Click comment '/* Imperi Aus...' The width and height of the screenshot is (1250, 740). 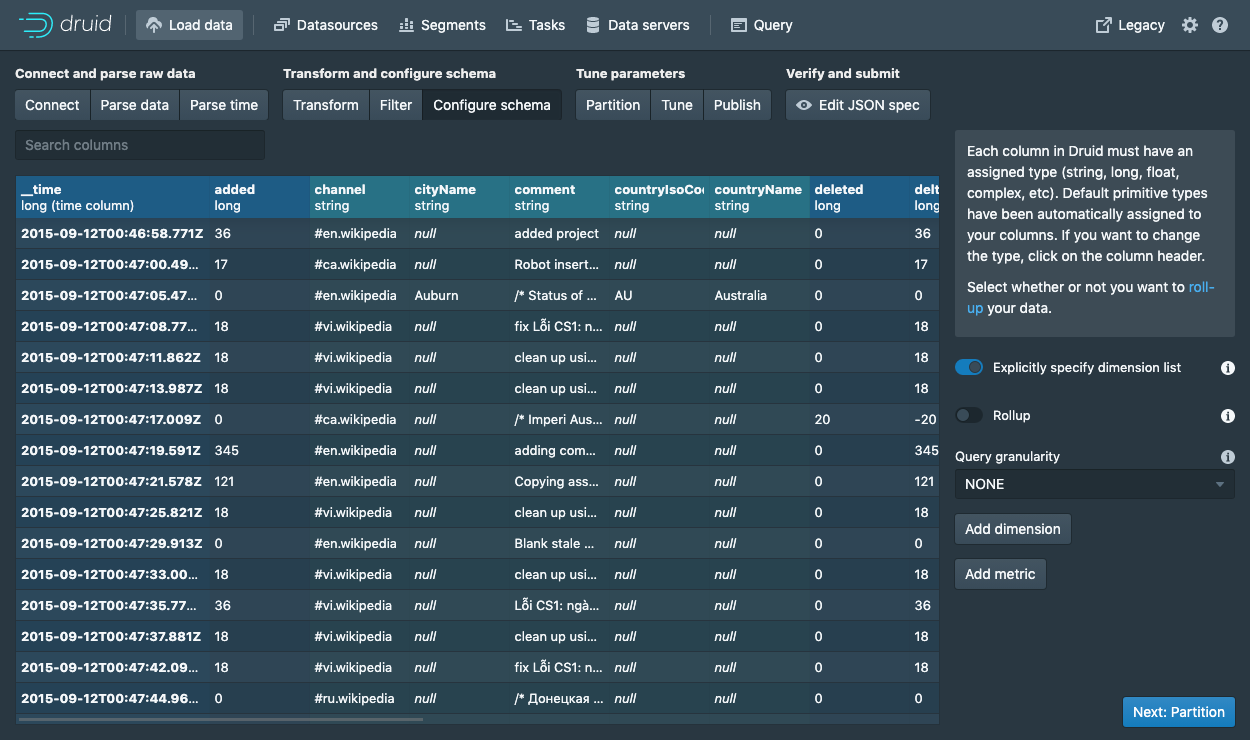tap(560, 420)
